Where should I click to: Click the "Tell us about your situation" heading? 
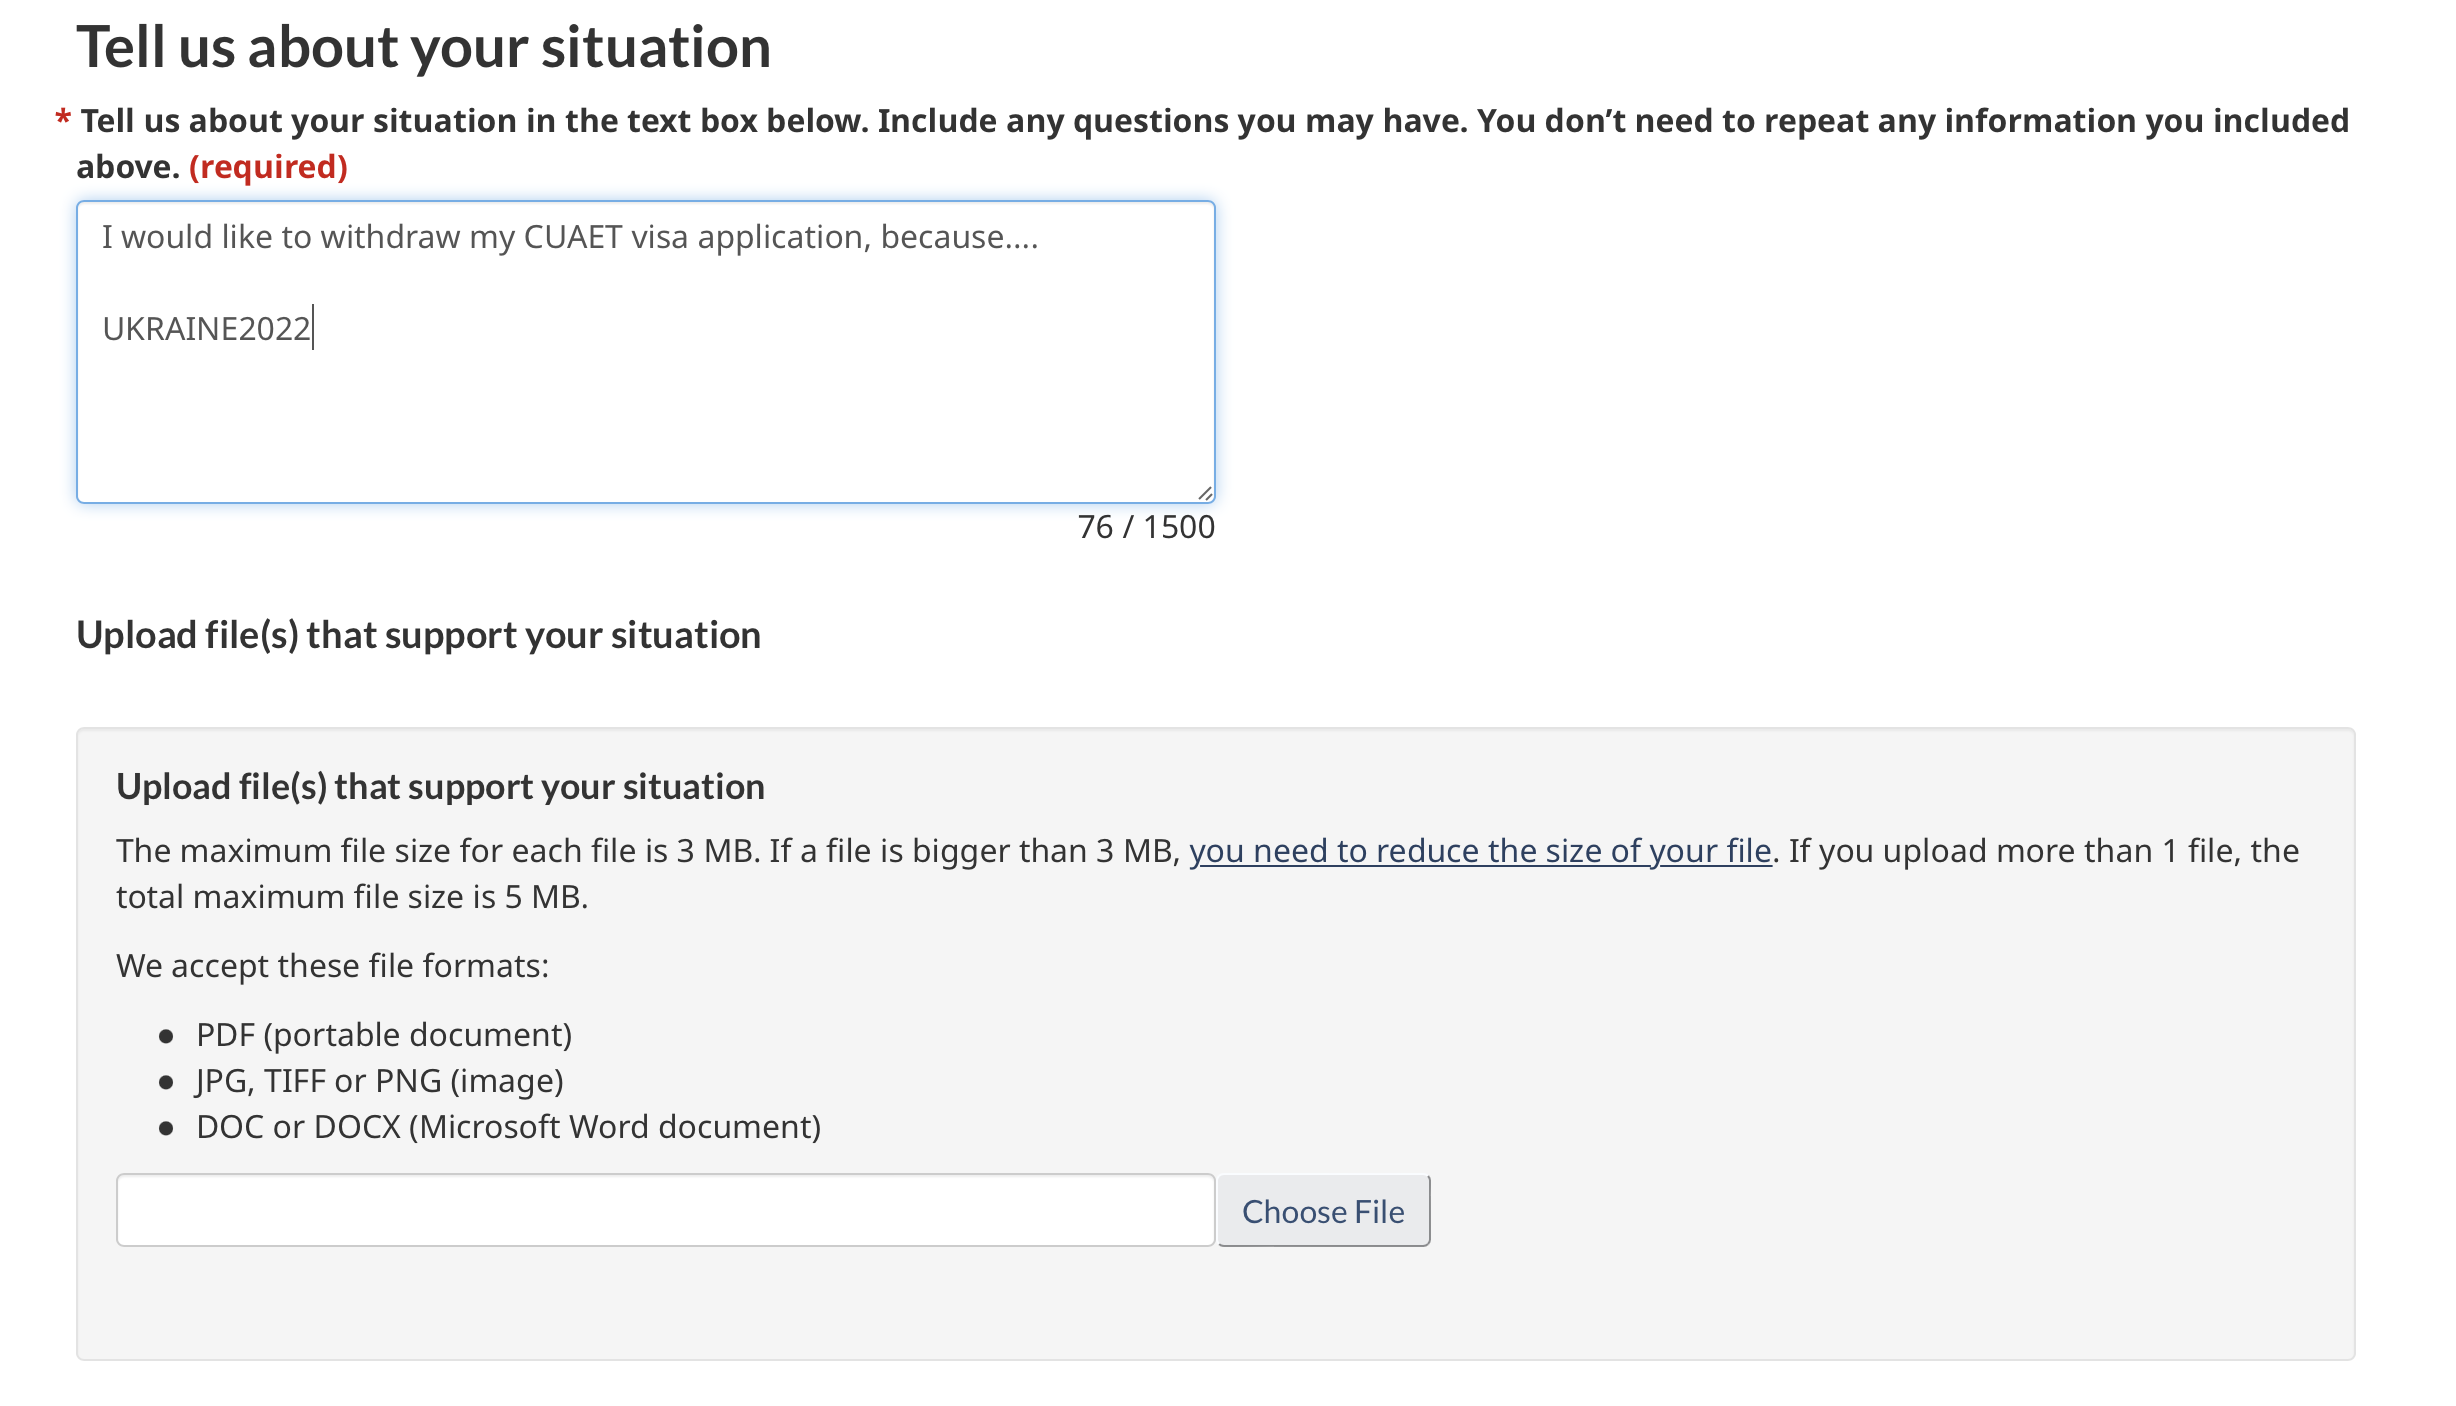tap(423, 47)
